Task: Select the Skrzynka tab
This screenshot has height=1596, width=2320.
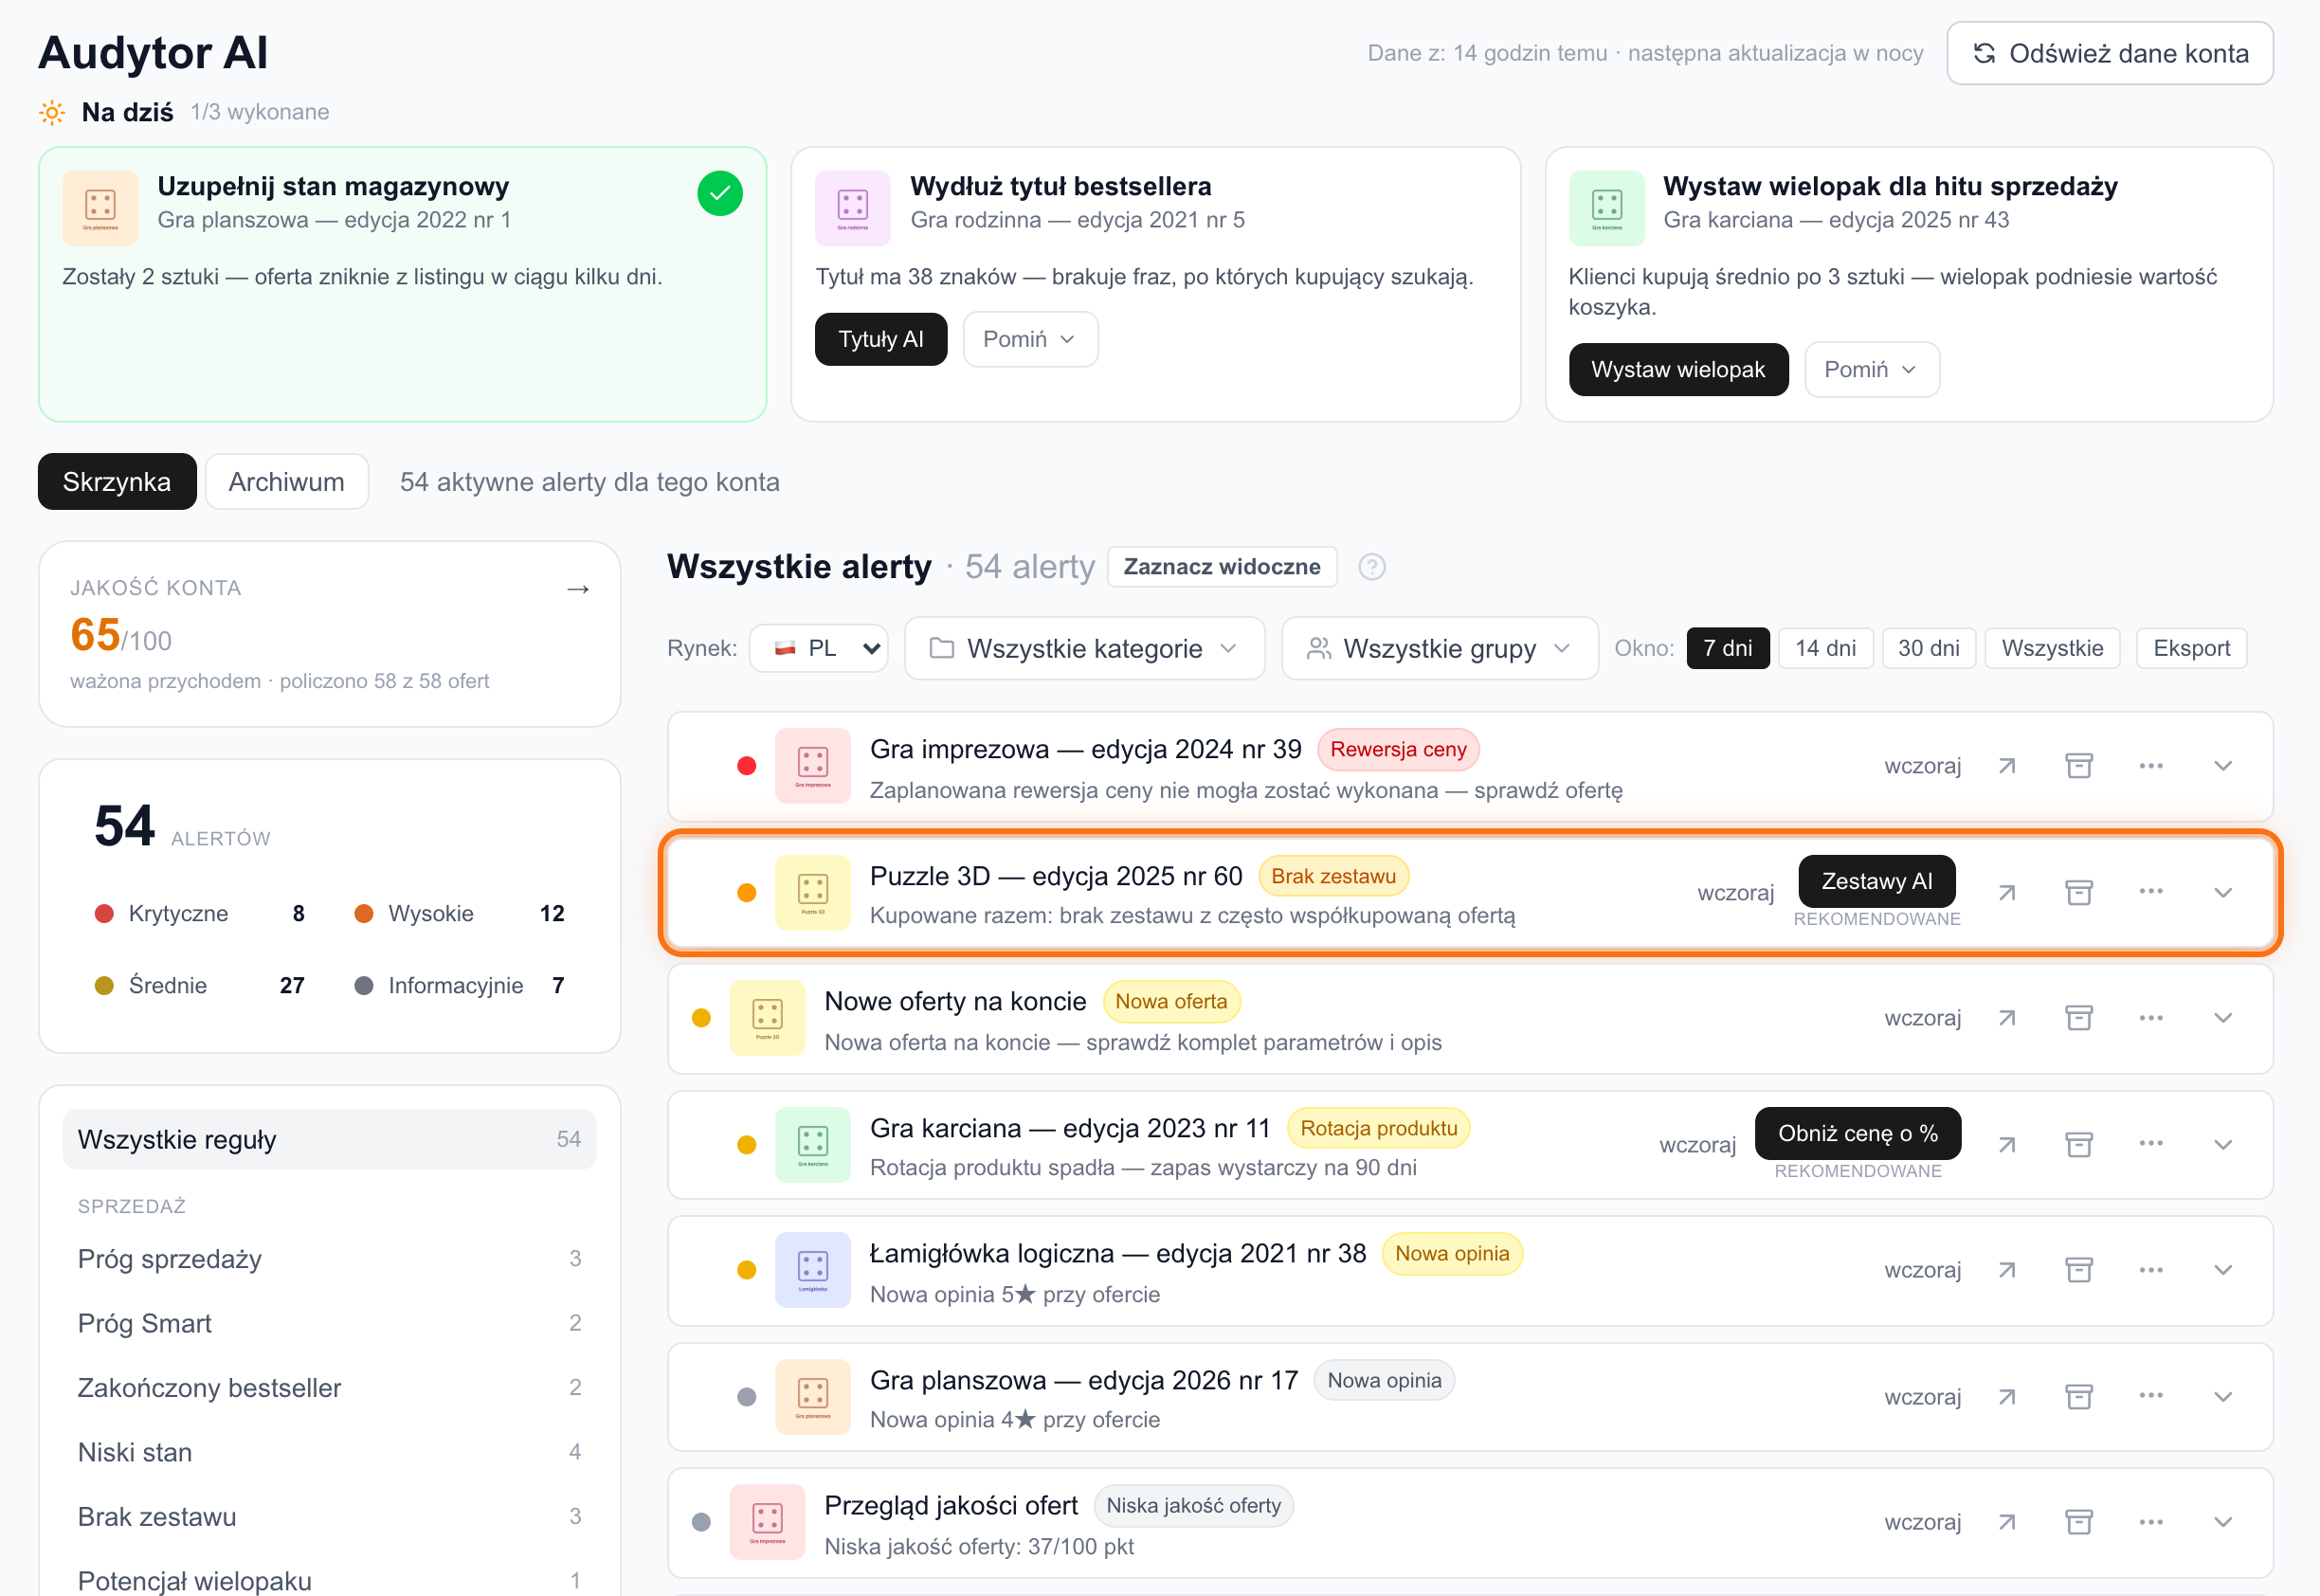Action: click(117, 482)
